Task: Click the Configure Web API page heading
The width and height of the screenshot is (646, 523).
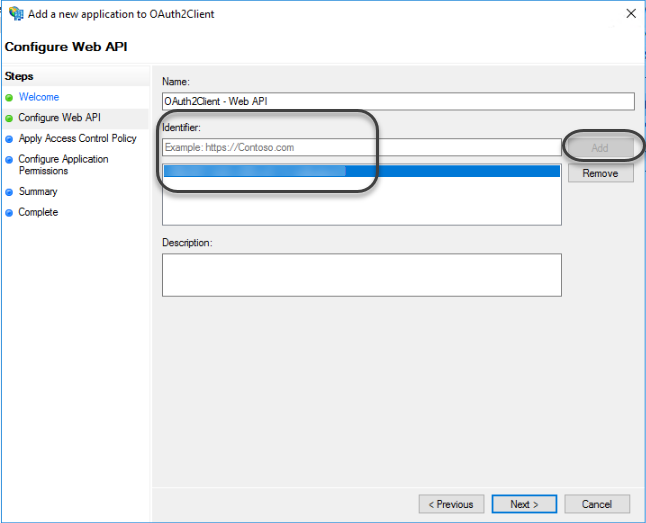Action: 66,47
